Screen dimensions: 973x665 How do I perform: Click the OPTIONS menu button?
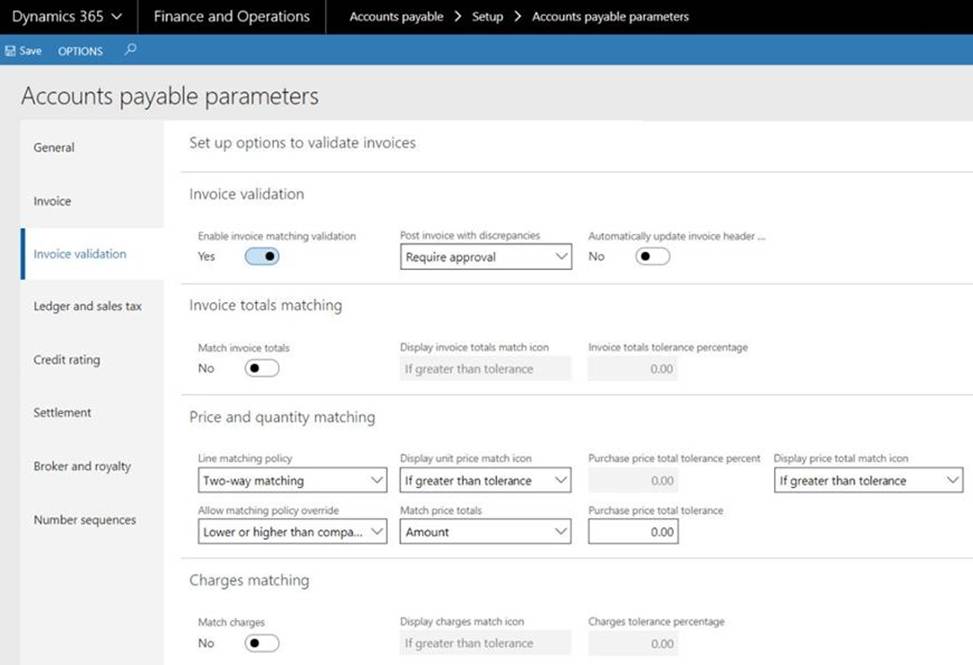80,51
